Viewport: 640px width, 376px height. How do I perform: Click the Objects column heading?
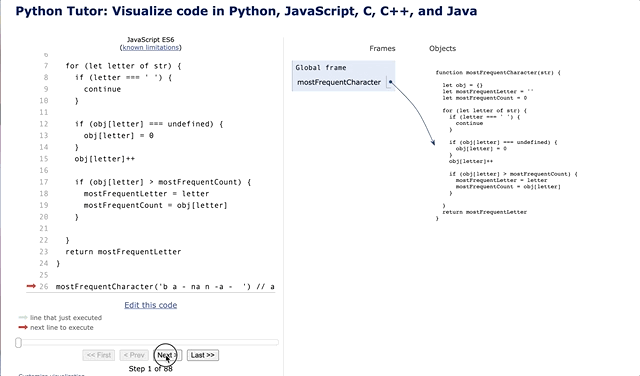tap(442, 48)
